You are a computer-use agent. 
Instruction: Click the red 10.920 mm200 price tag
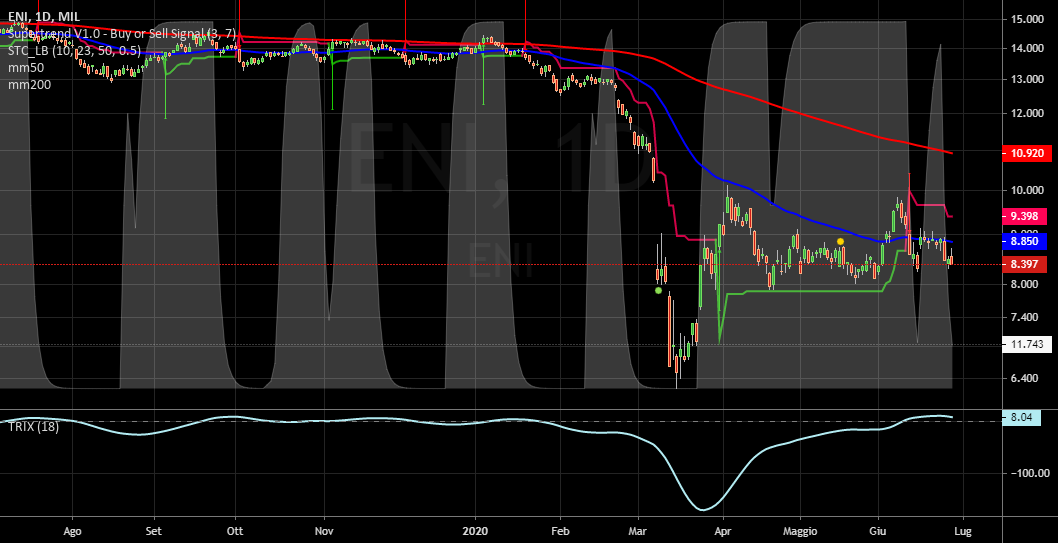pos(1025,153)
